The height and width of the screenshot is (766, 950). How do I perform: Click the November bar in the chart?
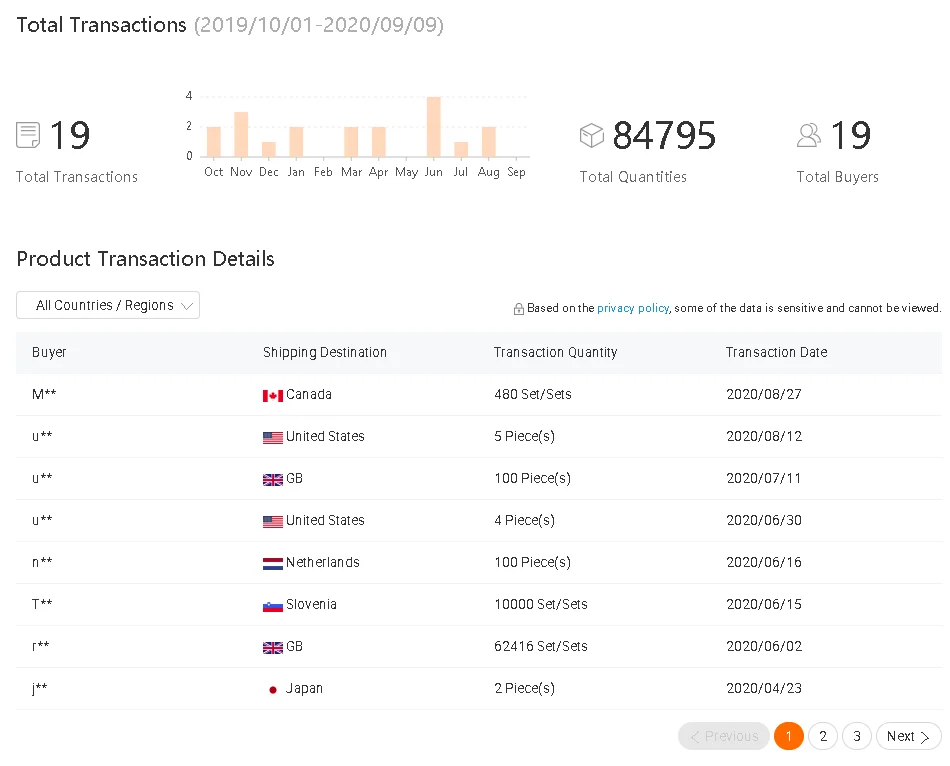241,135
